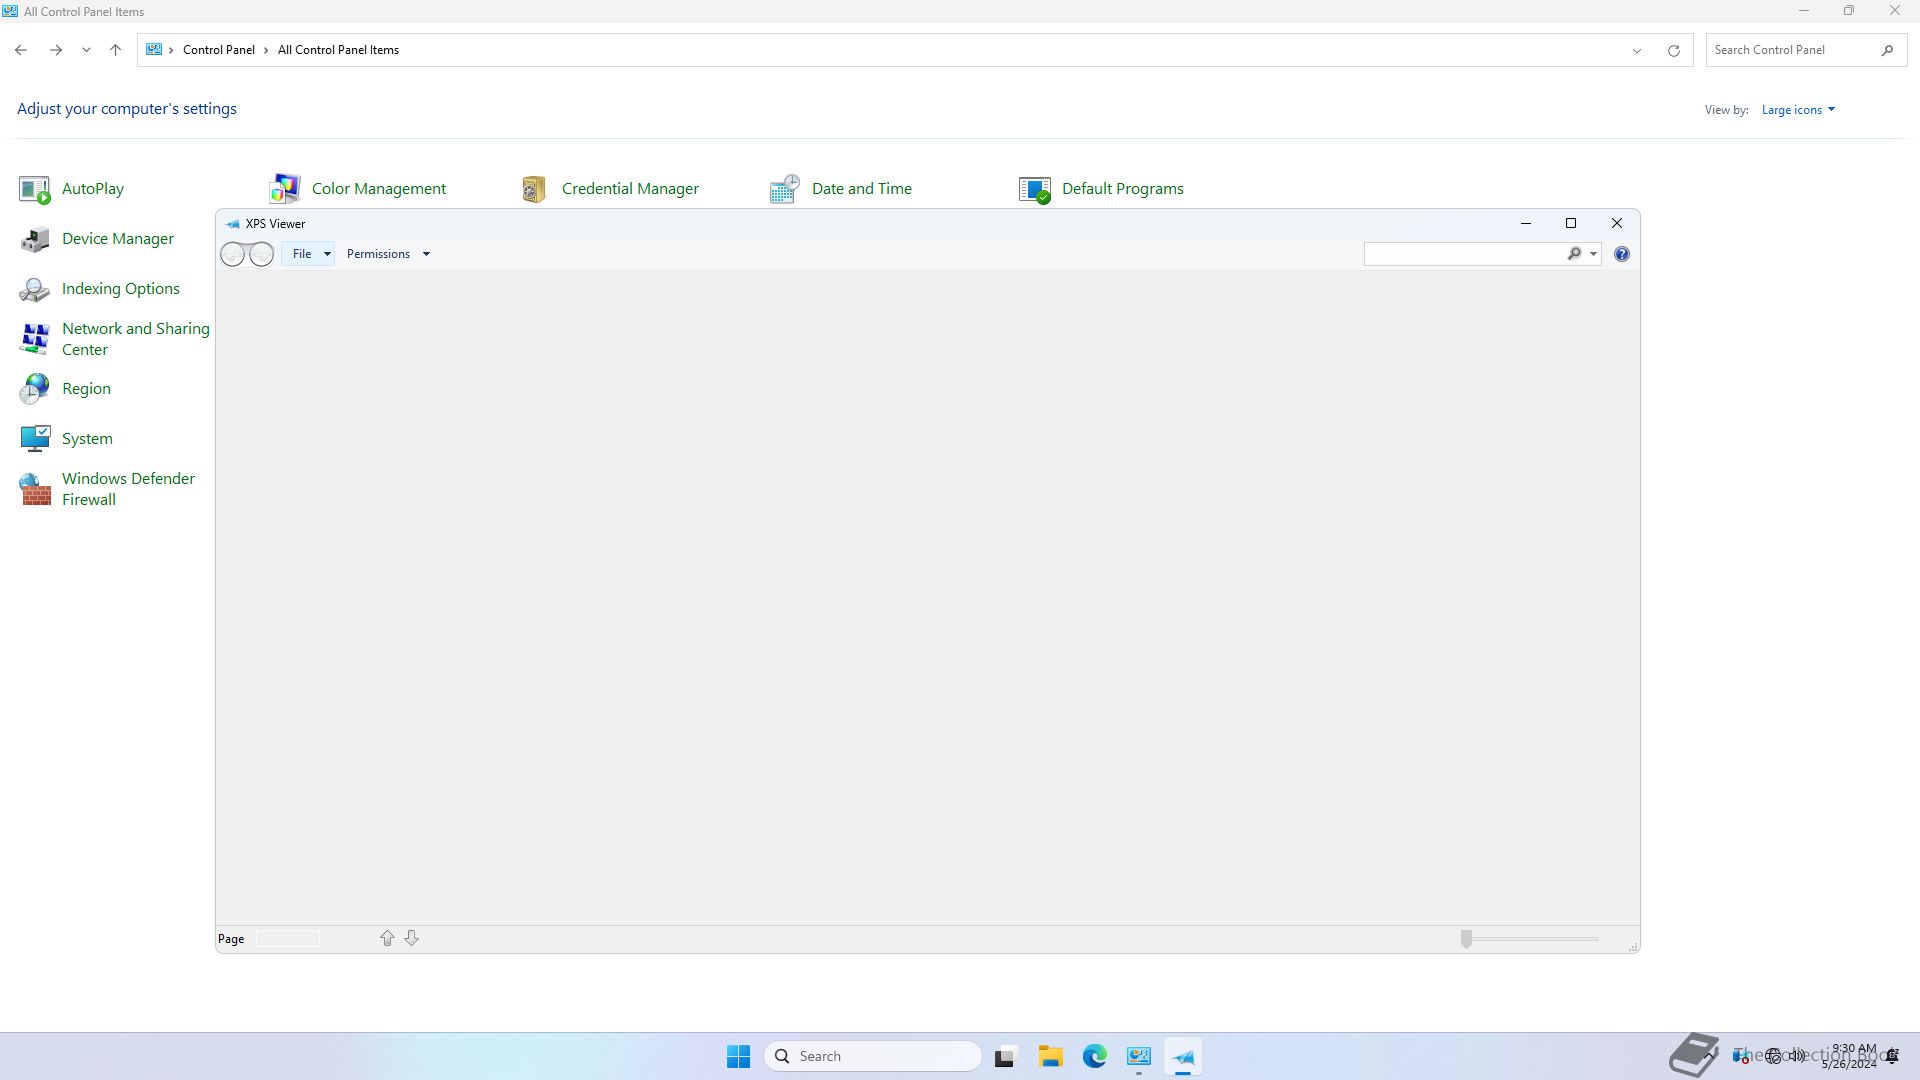Open the Permissions menu
This screenshot has height=1080, width=1920.
click(387, 254)
